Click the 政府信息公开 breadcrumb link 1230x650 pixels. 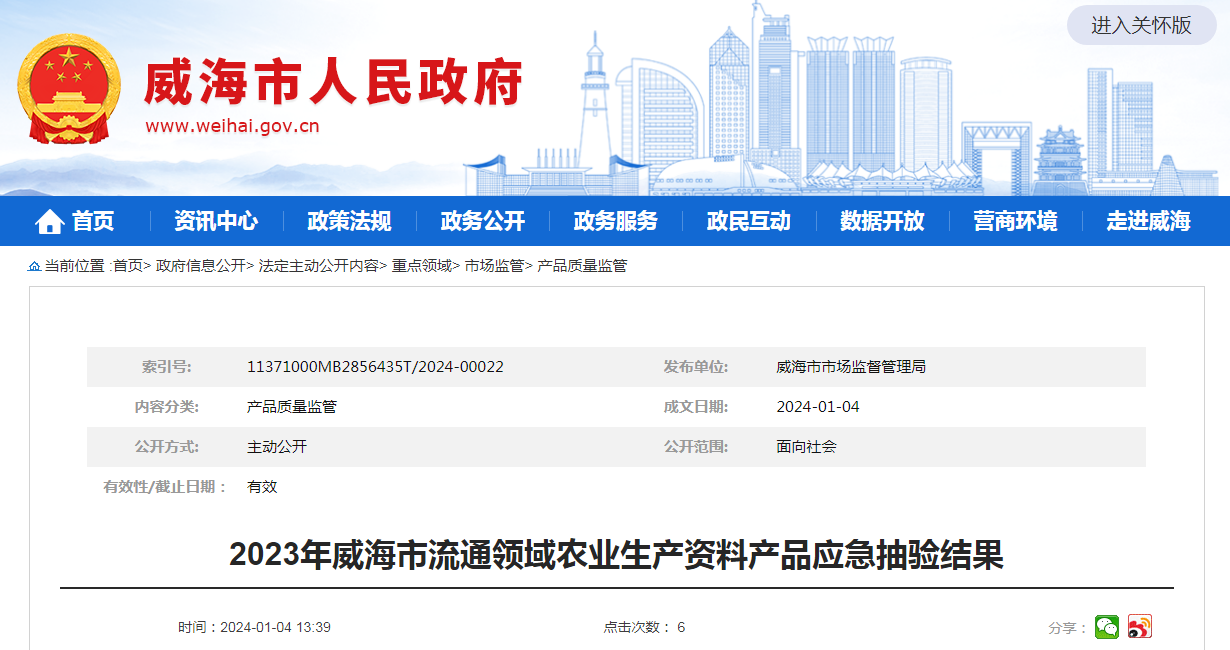click(200, 266)
